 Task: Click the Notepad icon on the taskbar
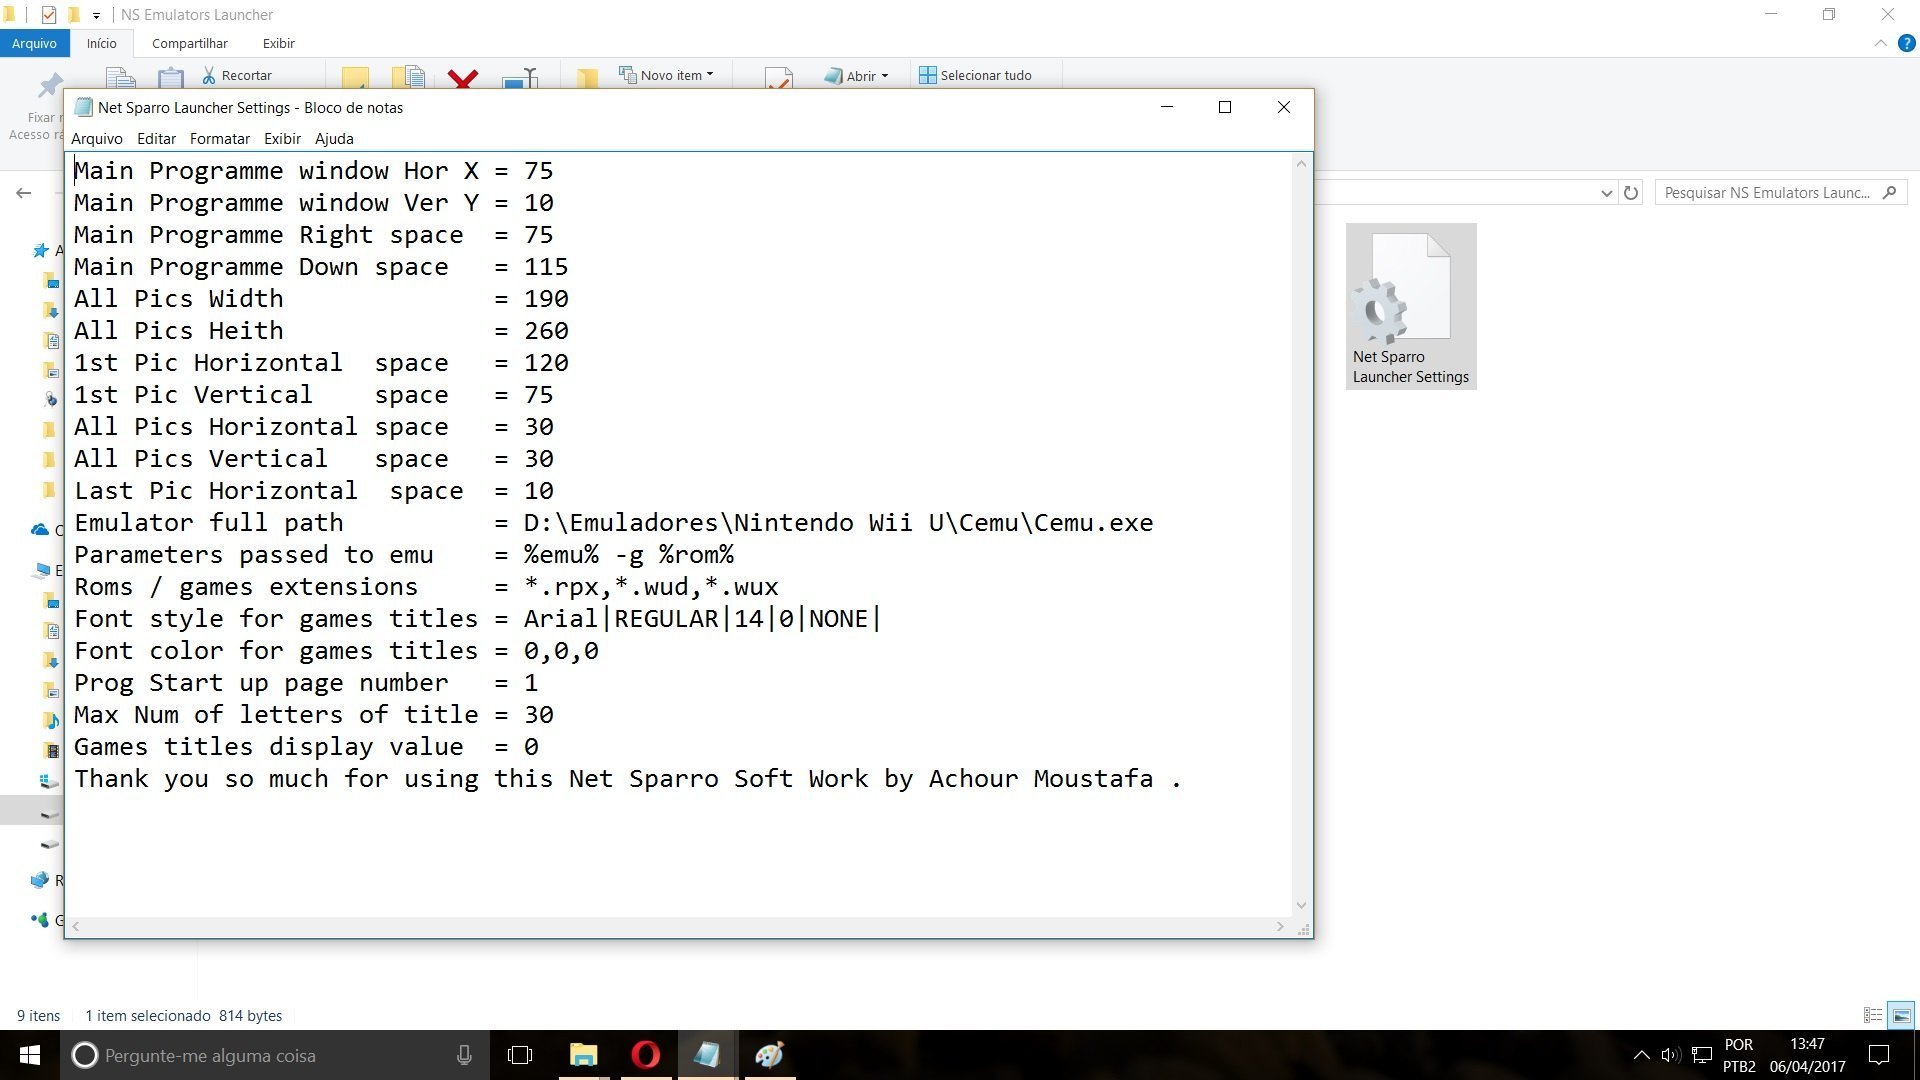click(707, 1055)
